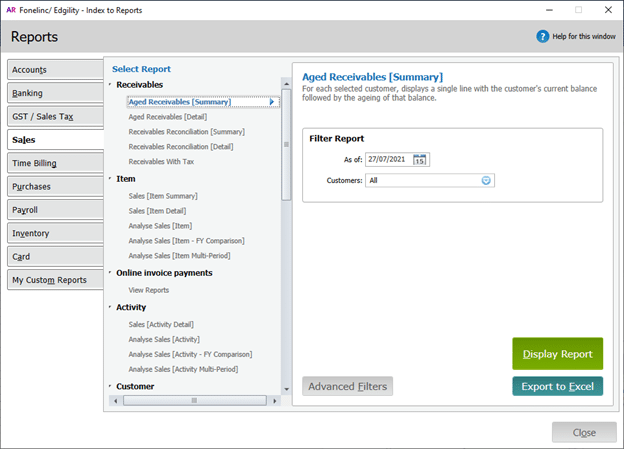Switch to the Banking tab

54,93
